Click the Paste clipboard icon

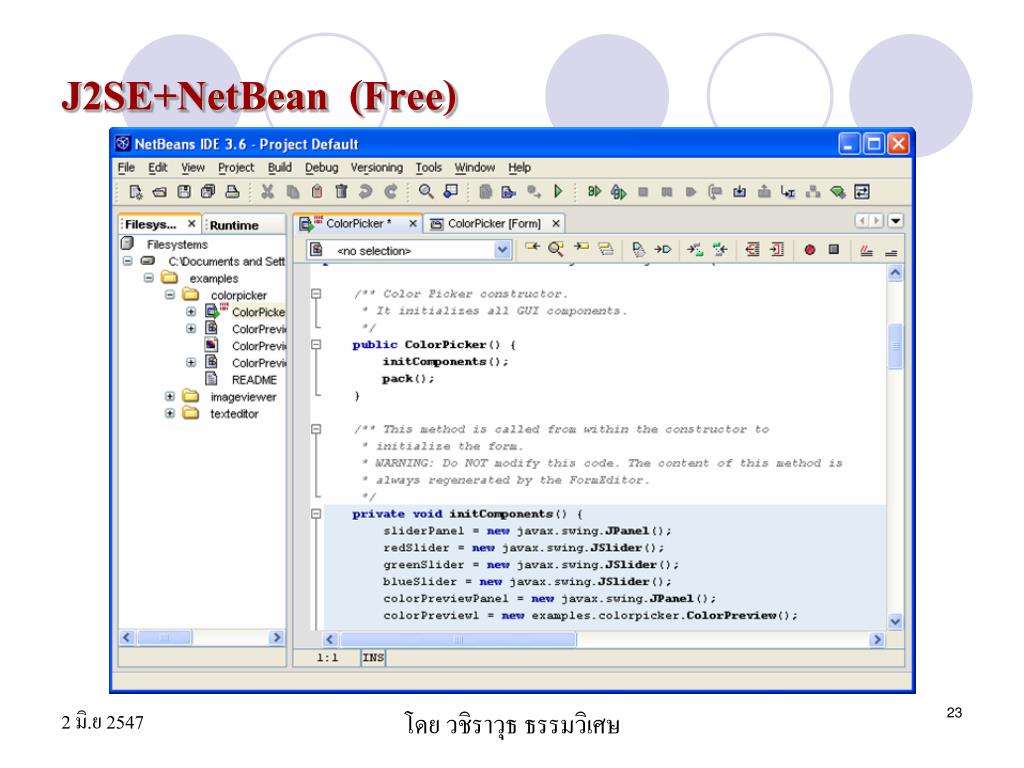click(x=317, y=191)
